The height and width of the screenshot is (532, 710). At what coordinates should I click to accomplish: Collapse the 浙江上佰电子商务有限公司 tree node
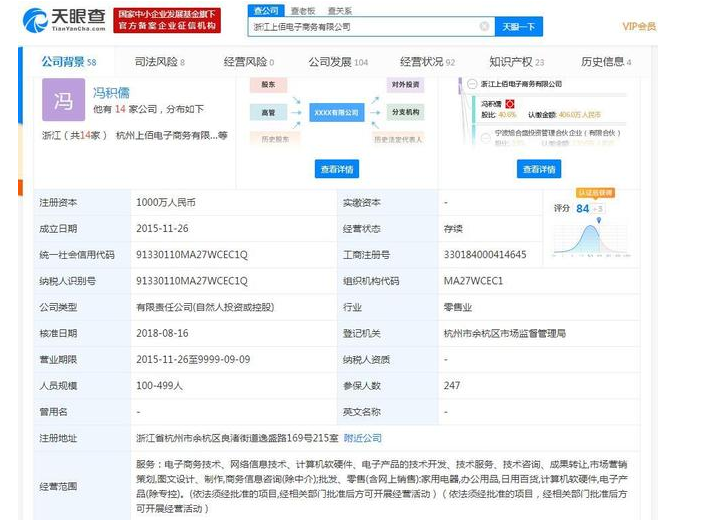point(472,84)
